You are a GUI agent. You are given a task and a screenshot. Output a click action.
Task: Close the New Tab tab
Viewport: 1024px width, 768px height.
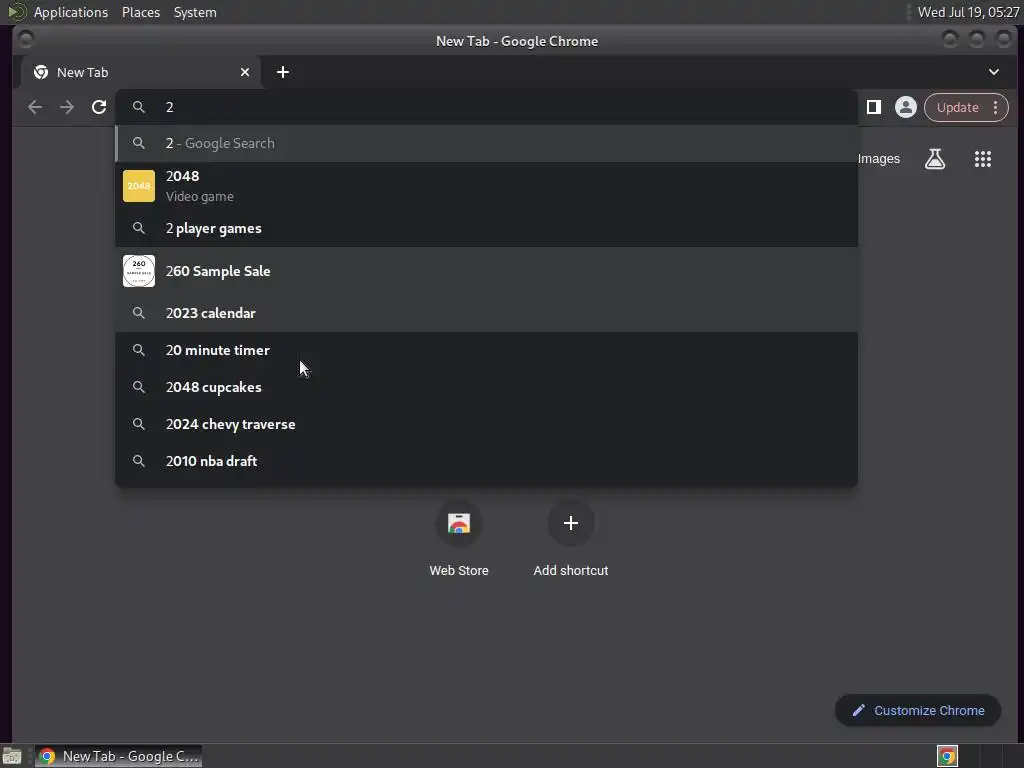[x=245, y=72]
